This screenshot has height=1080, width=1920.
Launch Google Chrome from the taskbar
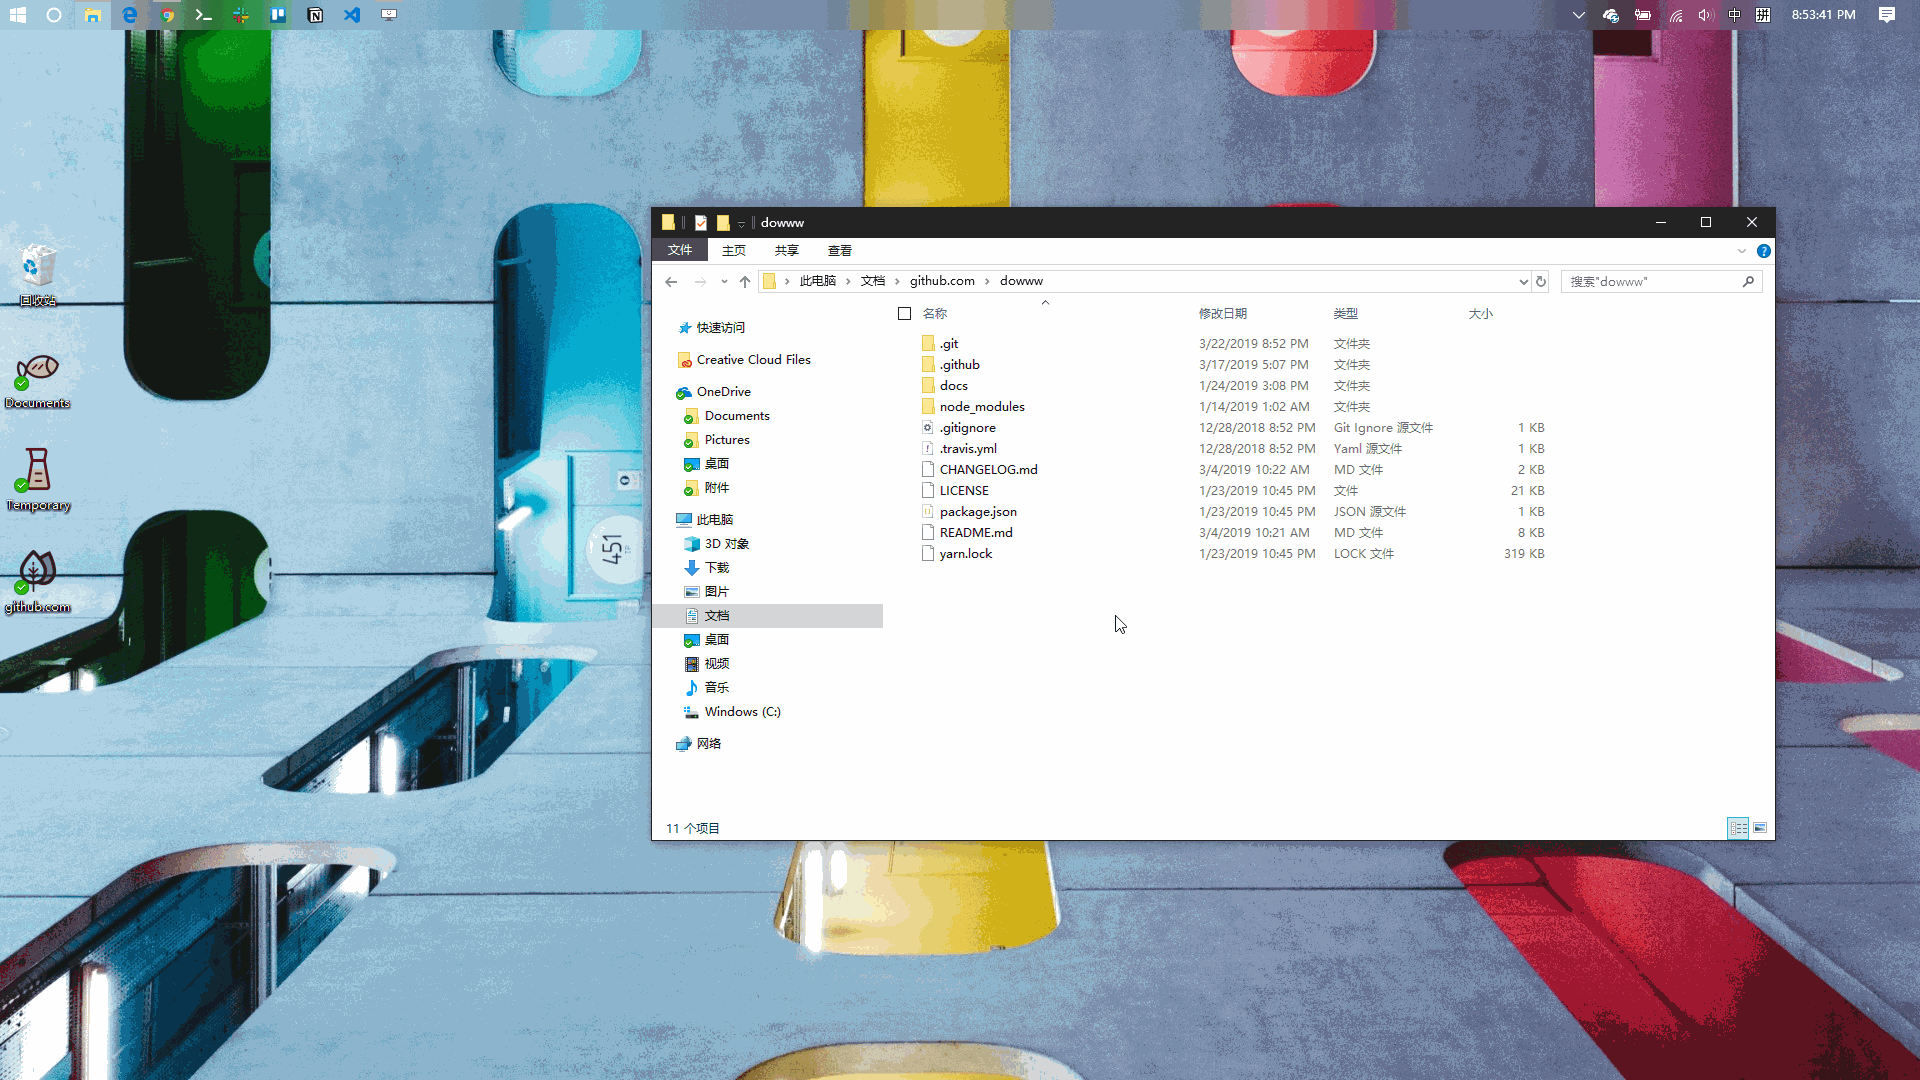tap(167, 15)
